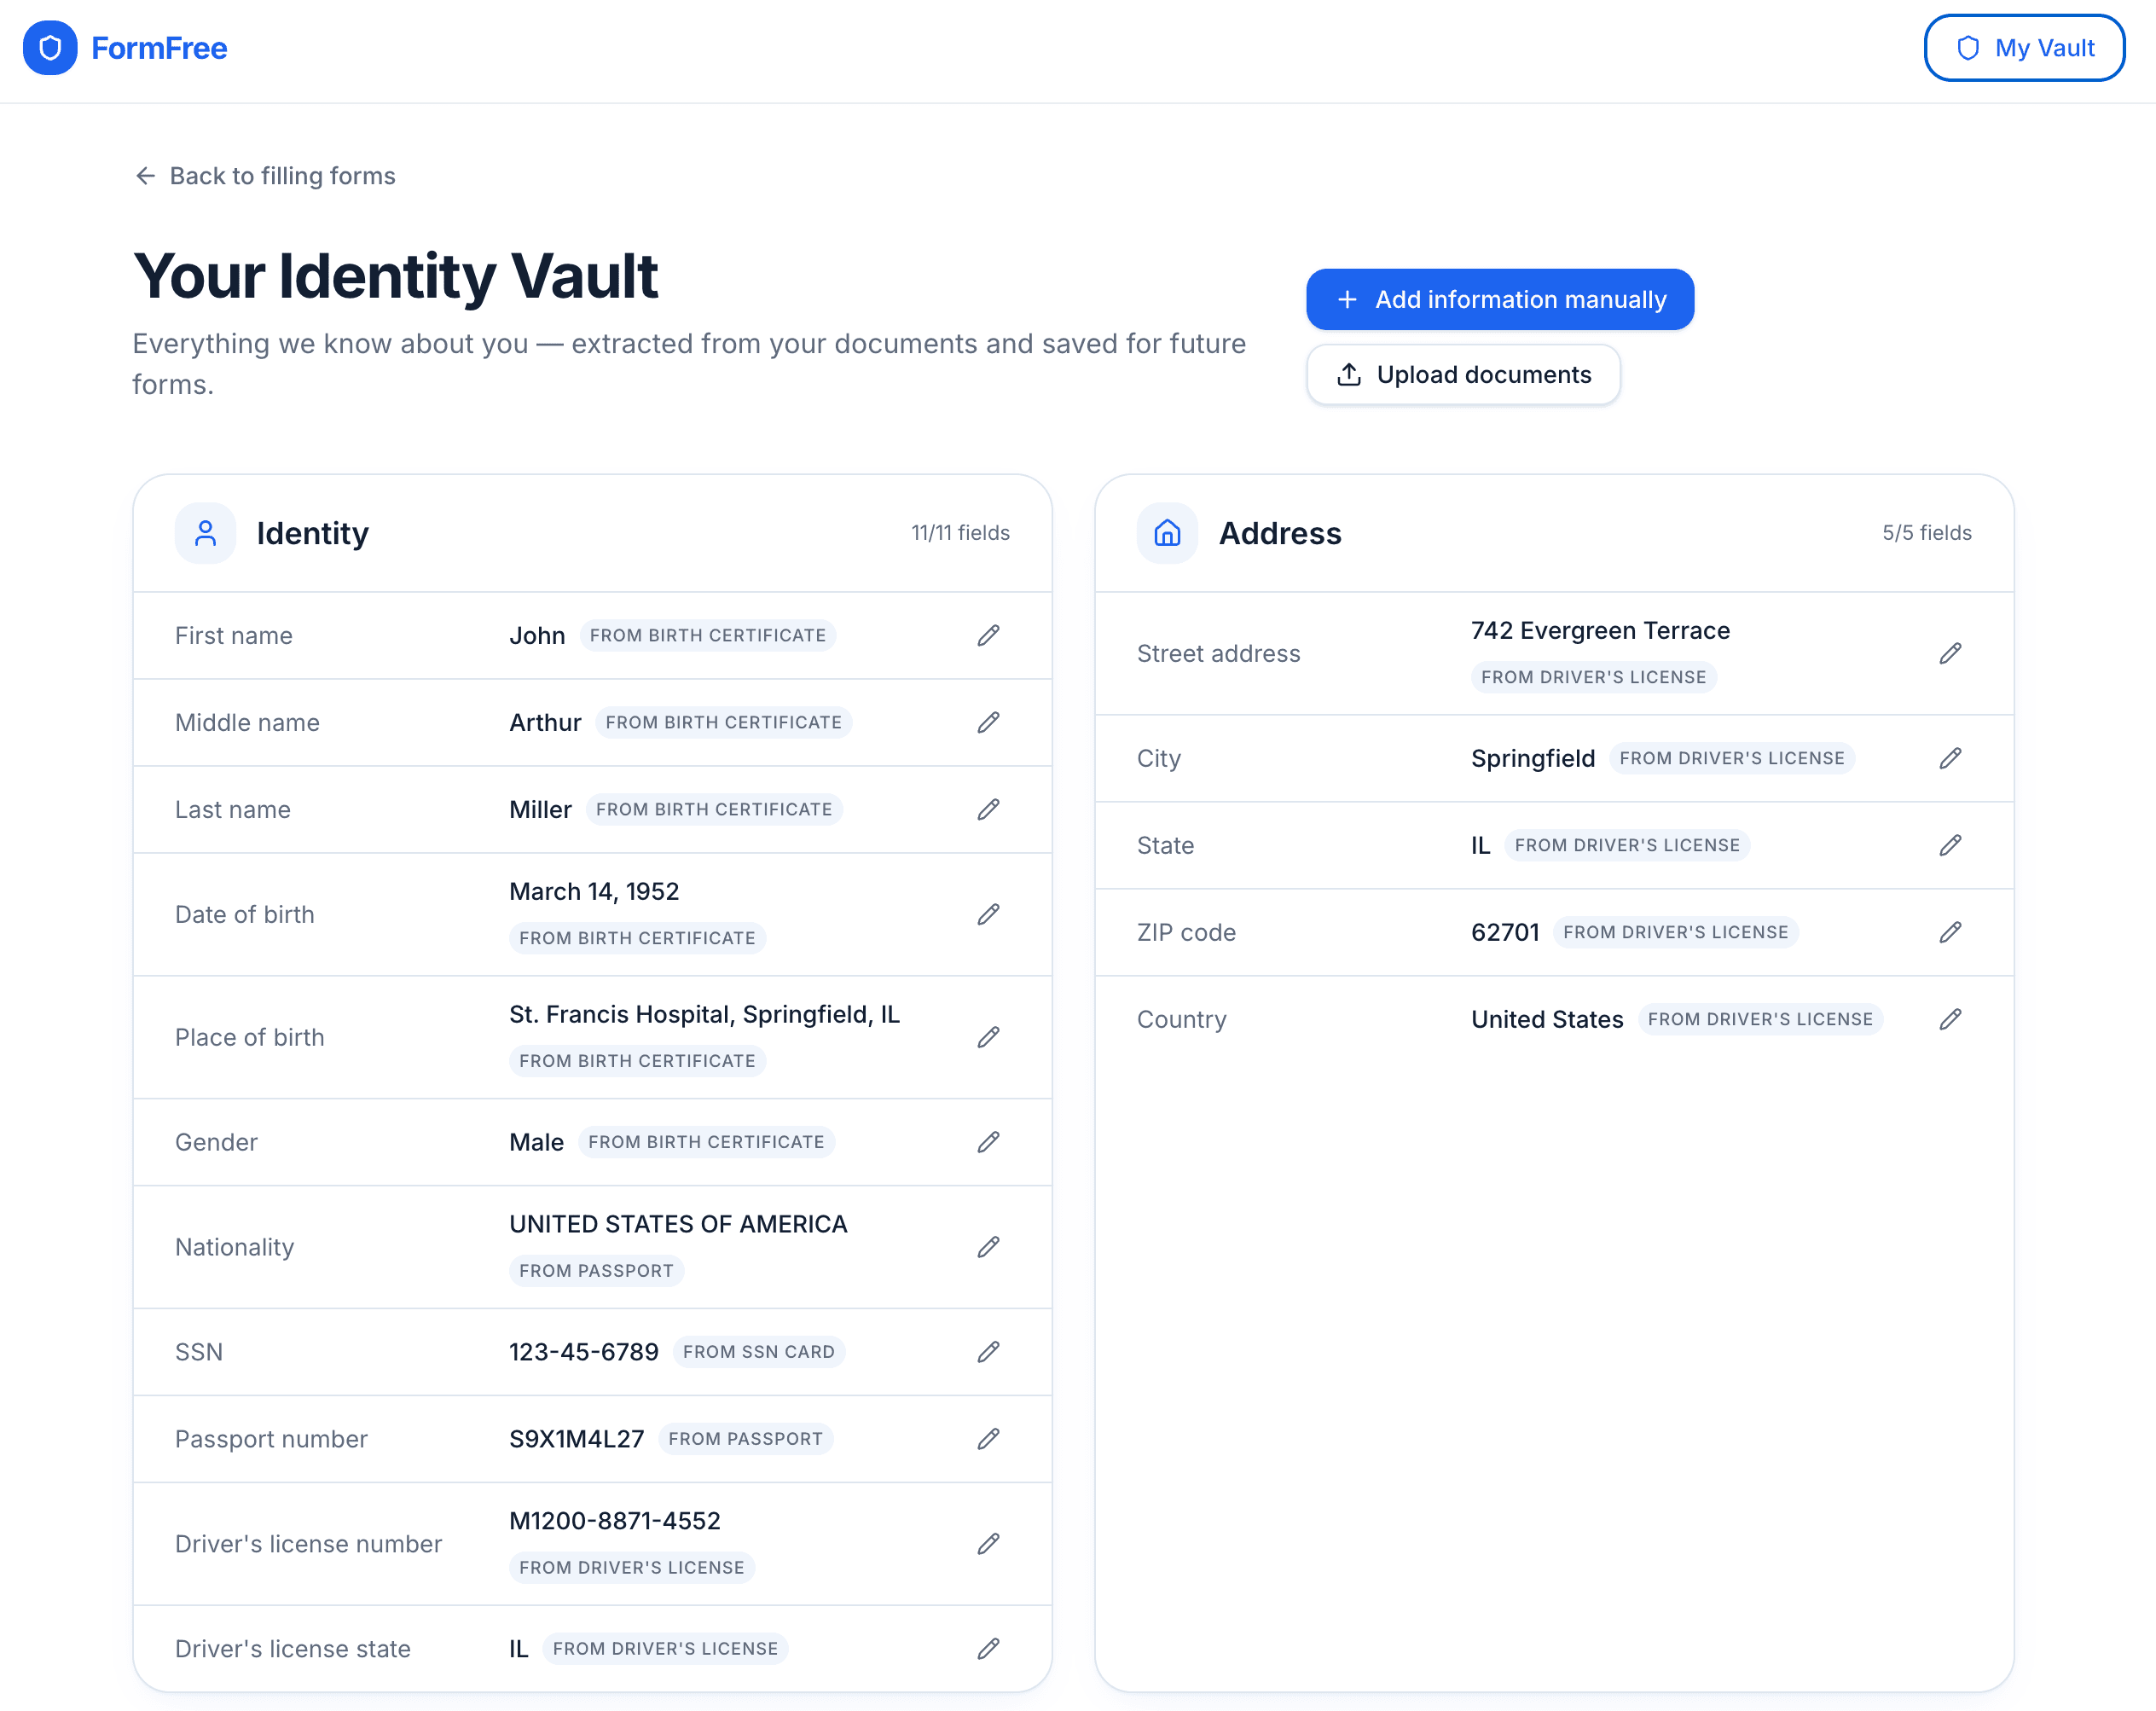Image resolution: width=2156 pixels, height=1711 pixels.
Task: Click Add information manually button
Action: [x=1500, y=300]
